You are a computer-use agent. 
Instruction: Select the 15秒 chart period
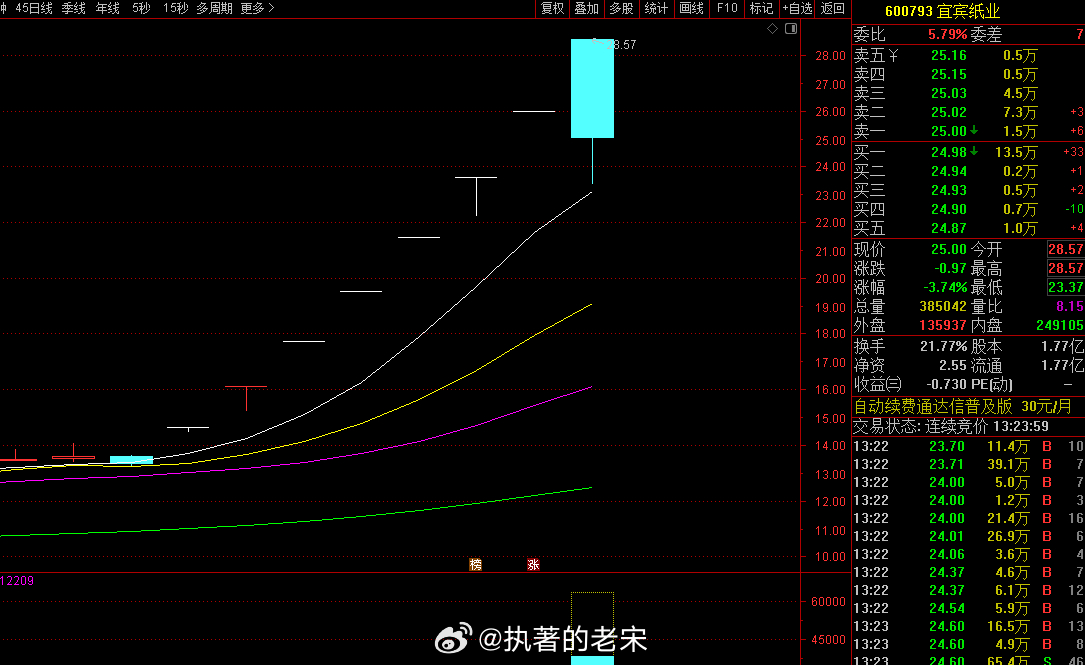175,8
